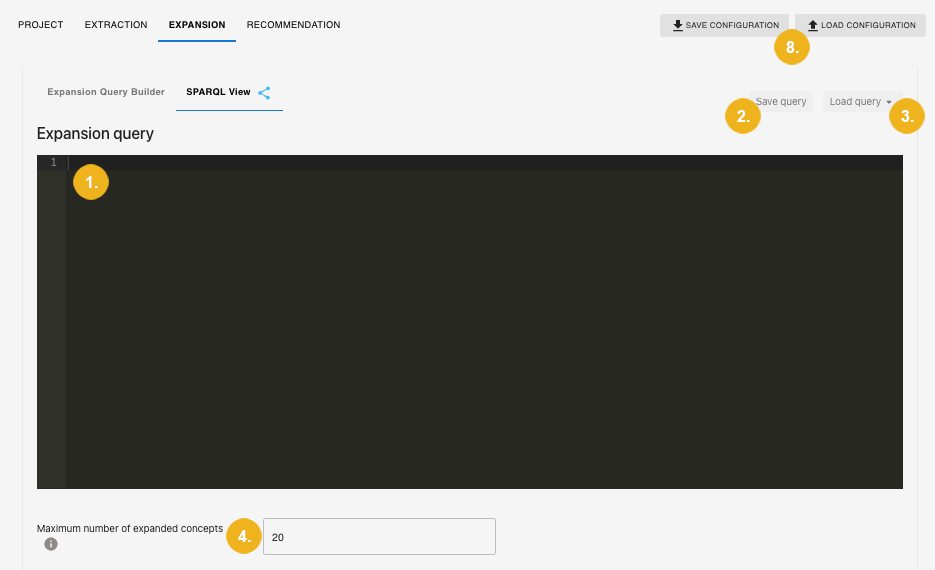Image resolution: width=935 pixels, height=570 pixels.
Task: Open the Extraction tab
Action: click(116, 25)
